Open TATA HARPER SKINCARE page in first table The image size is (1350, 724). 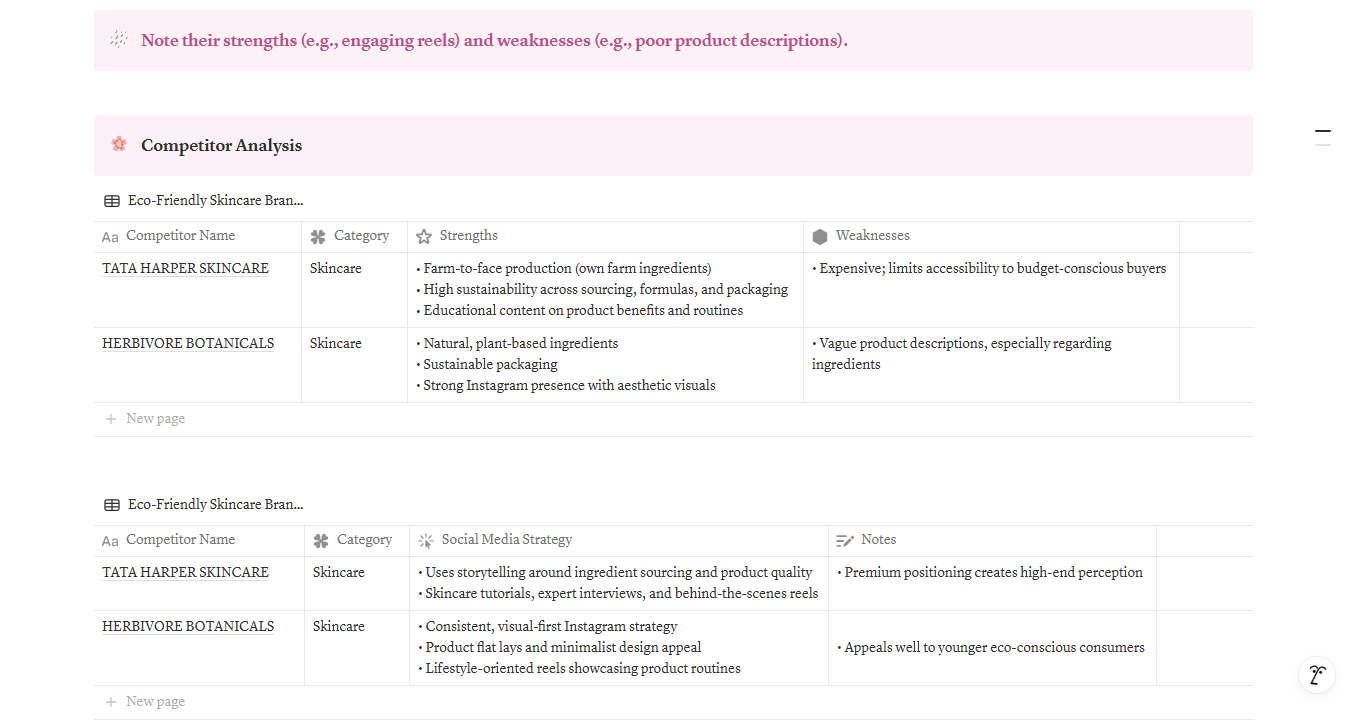(185, 268)
